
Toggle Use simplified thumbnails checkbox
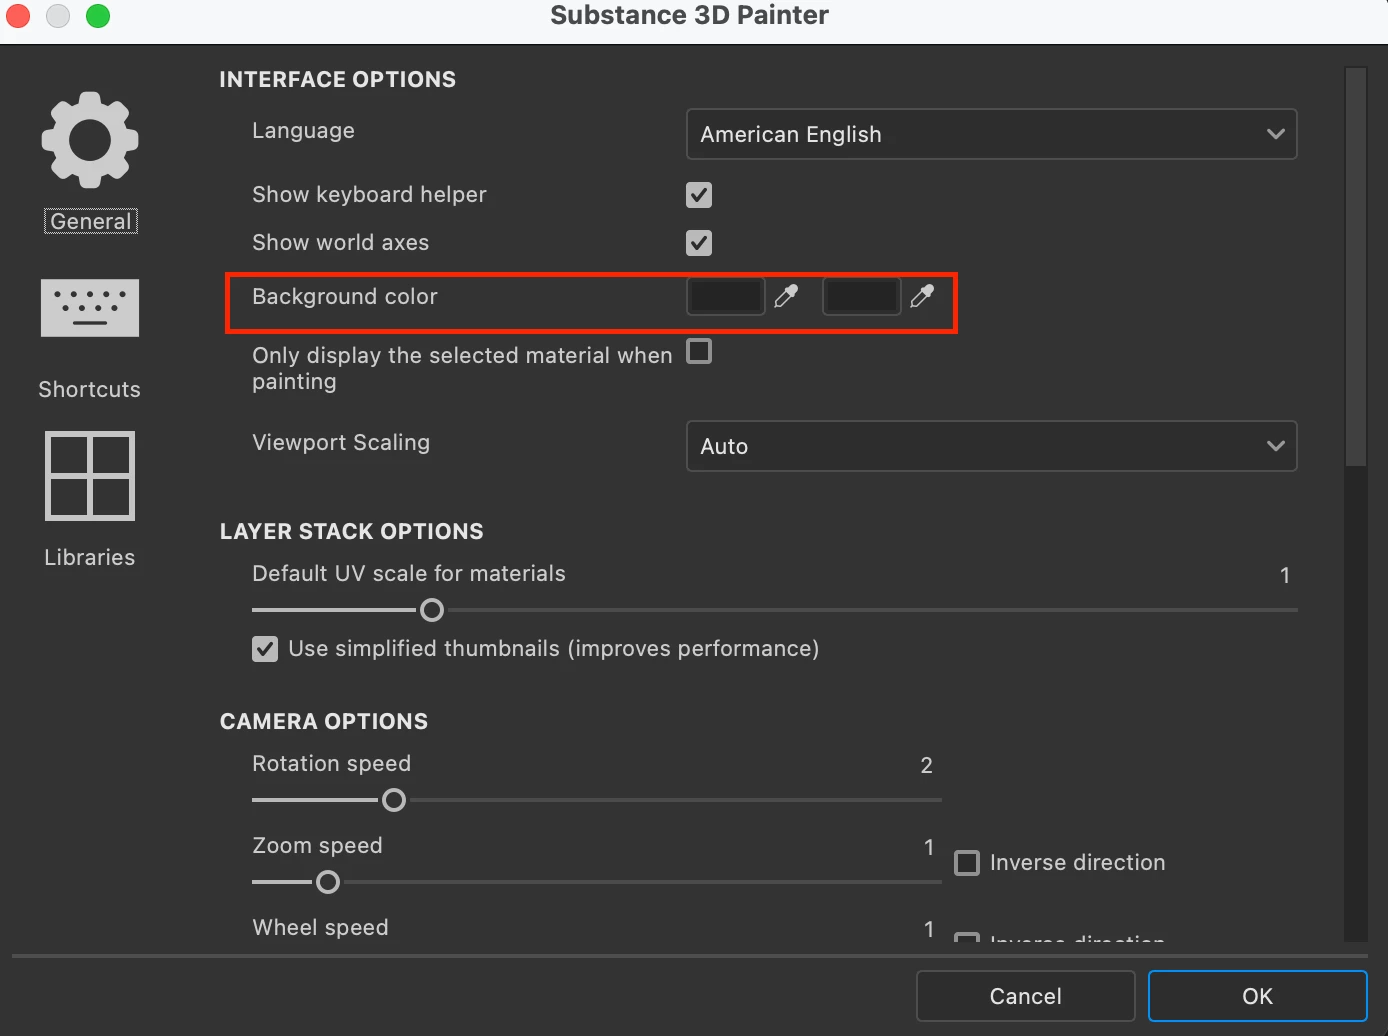(x=265, y=649)
